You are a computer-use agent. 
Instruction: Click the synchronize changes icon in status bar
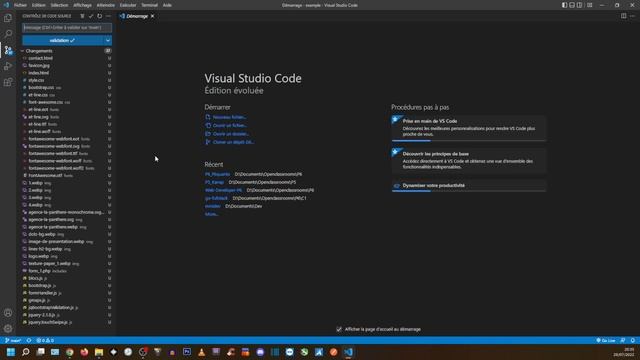[29, 340]
